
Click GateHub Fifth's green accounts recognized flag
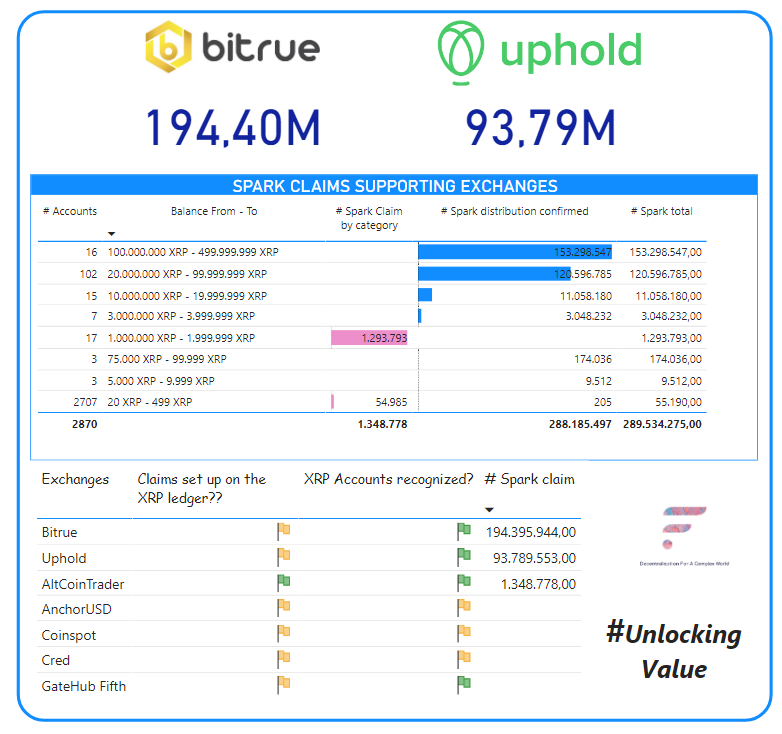pyautogui.click(x=464, y=685)
